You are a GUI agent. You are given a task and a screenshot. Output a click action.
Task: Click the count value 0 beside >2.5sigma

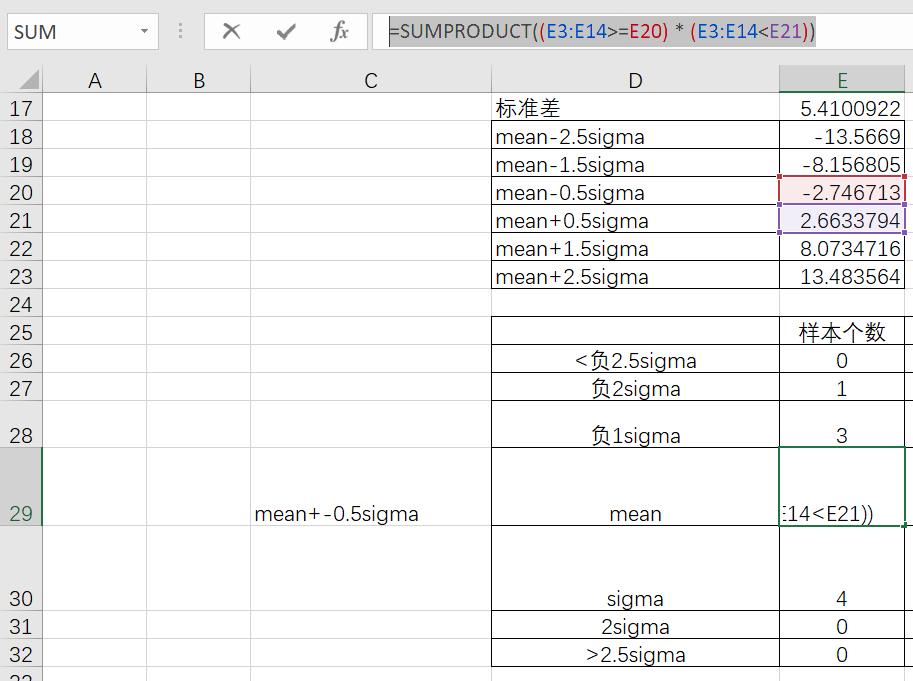coord(842,653)
